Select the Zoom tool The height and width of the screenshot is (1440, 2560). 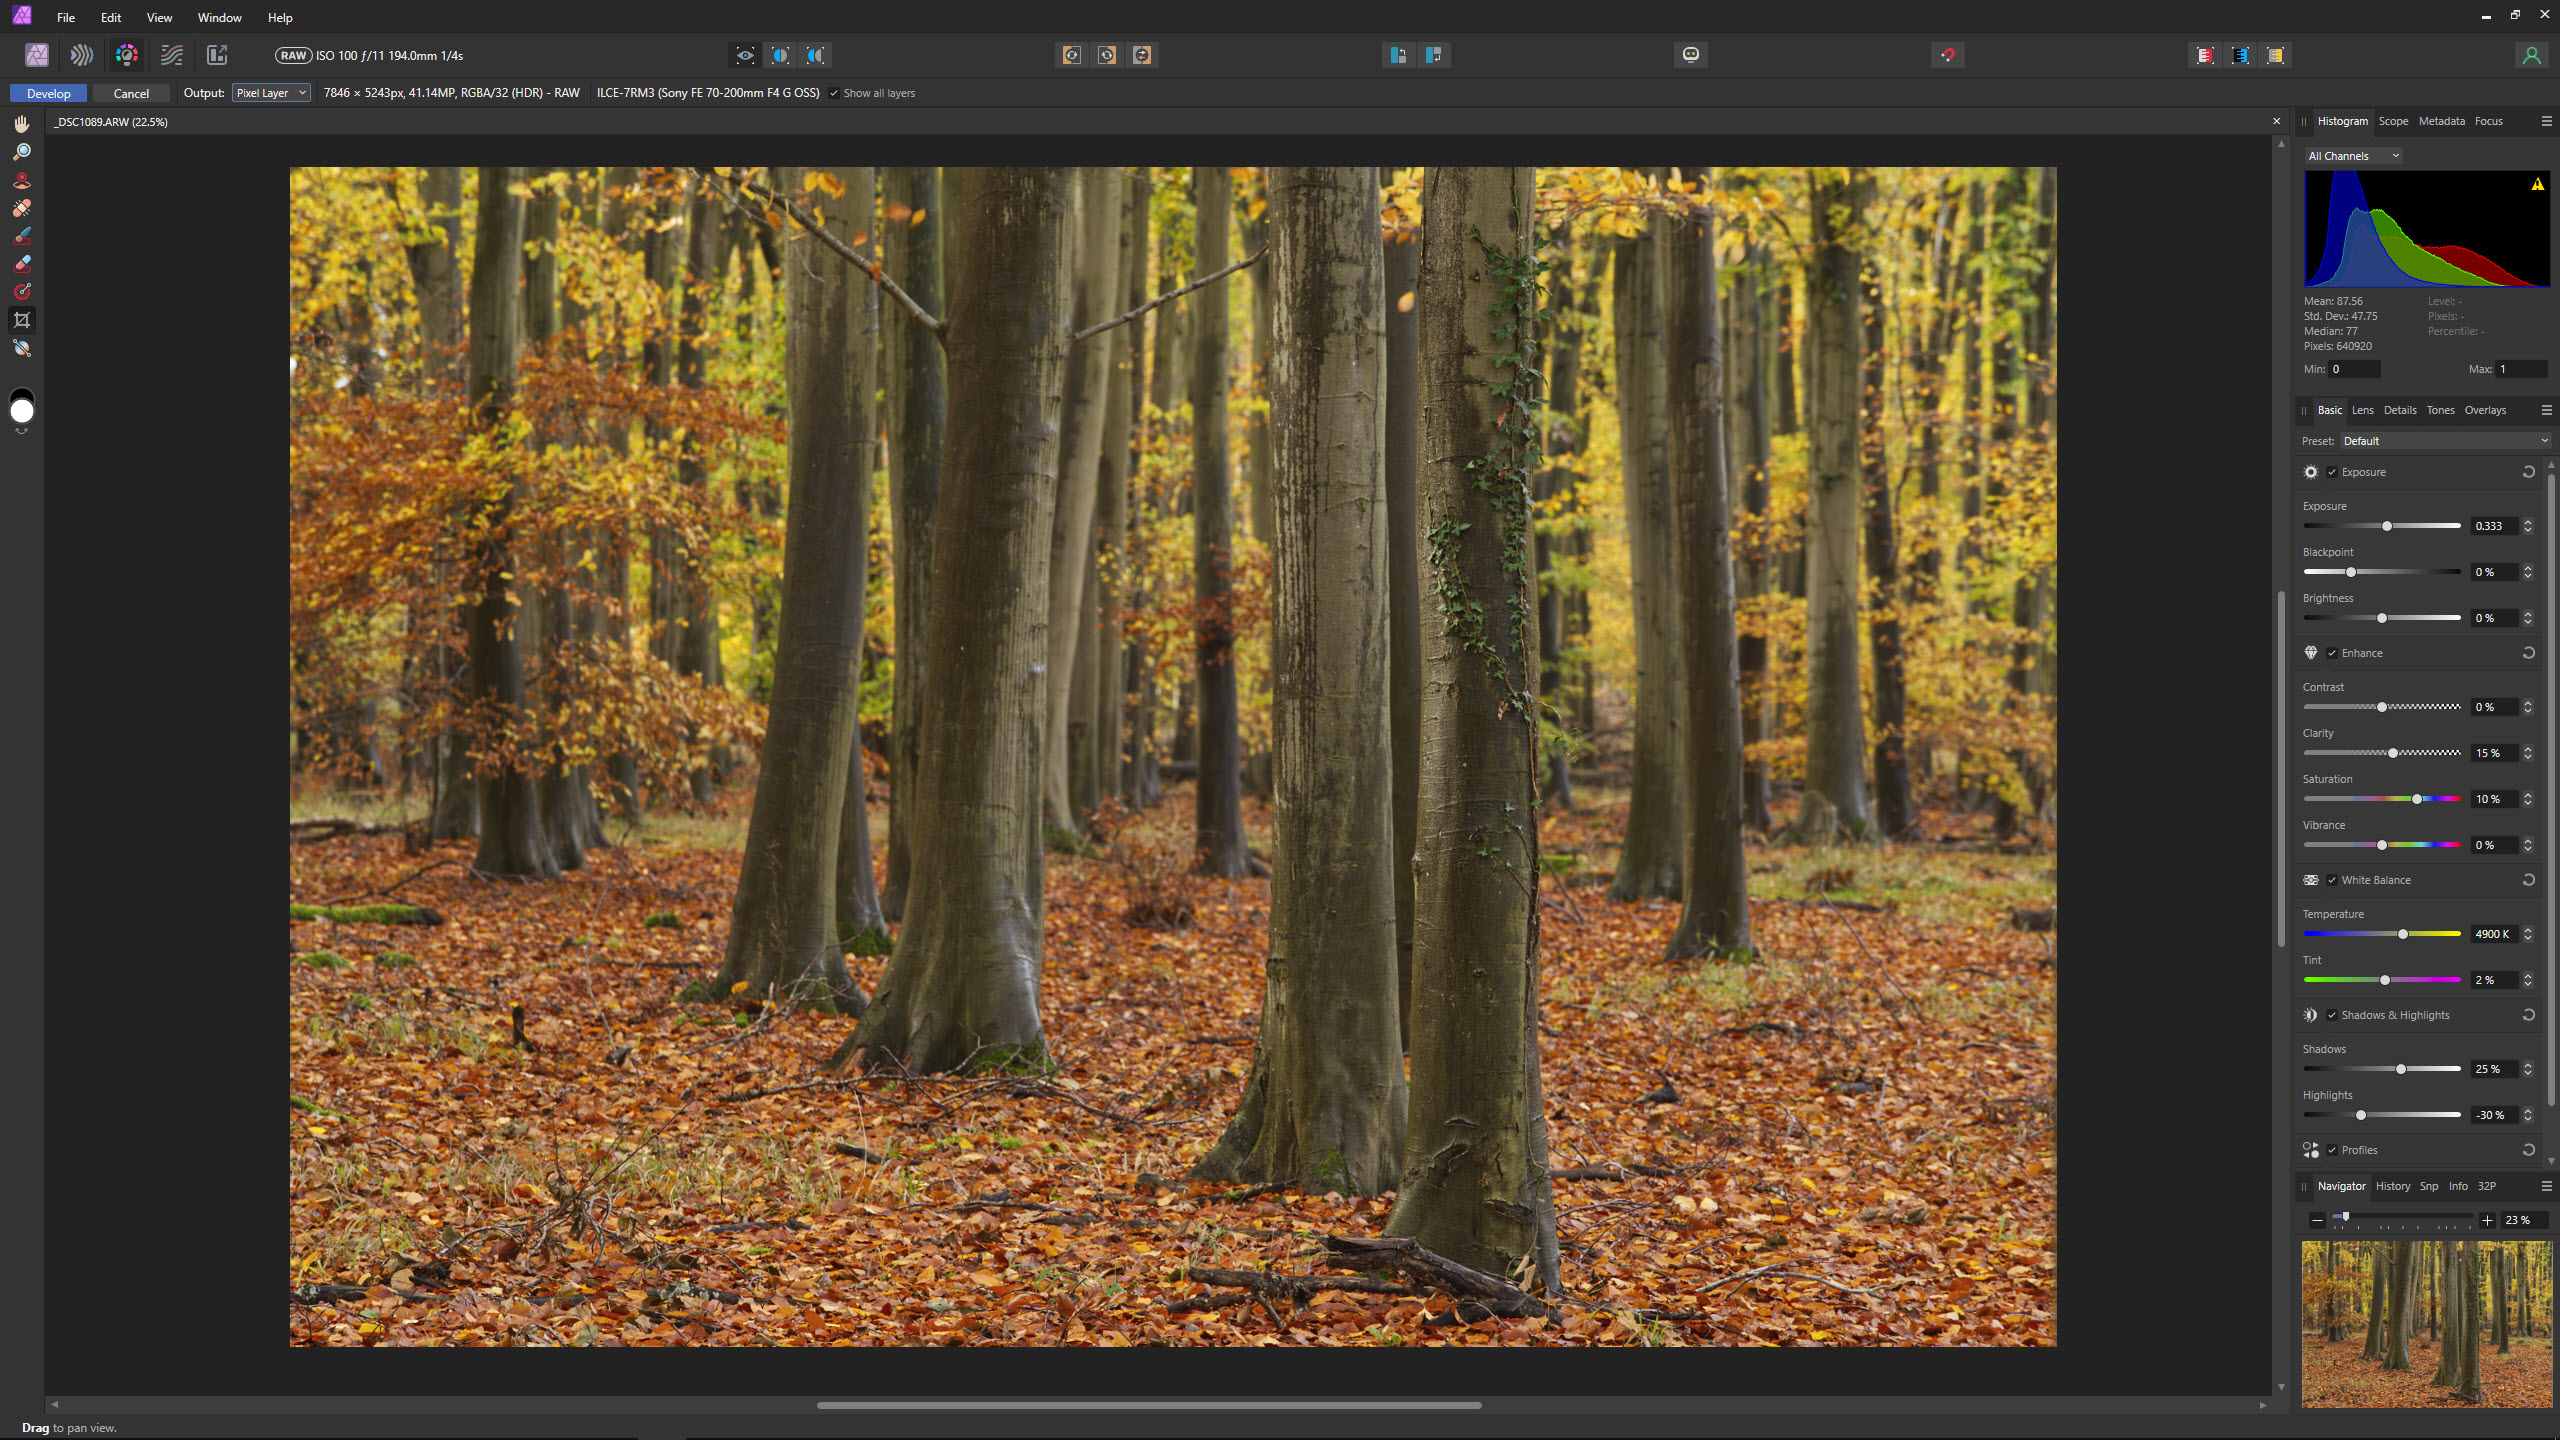[22, 152]
